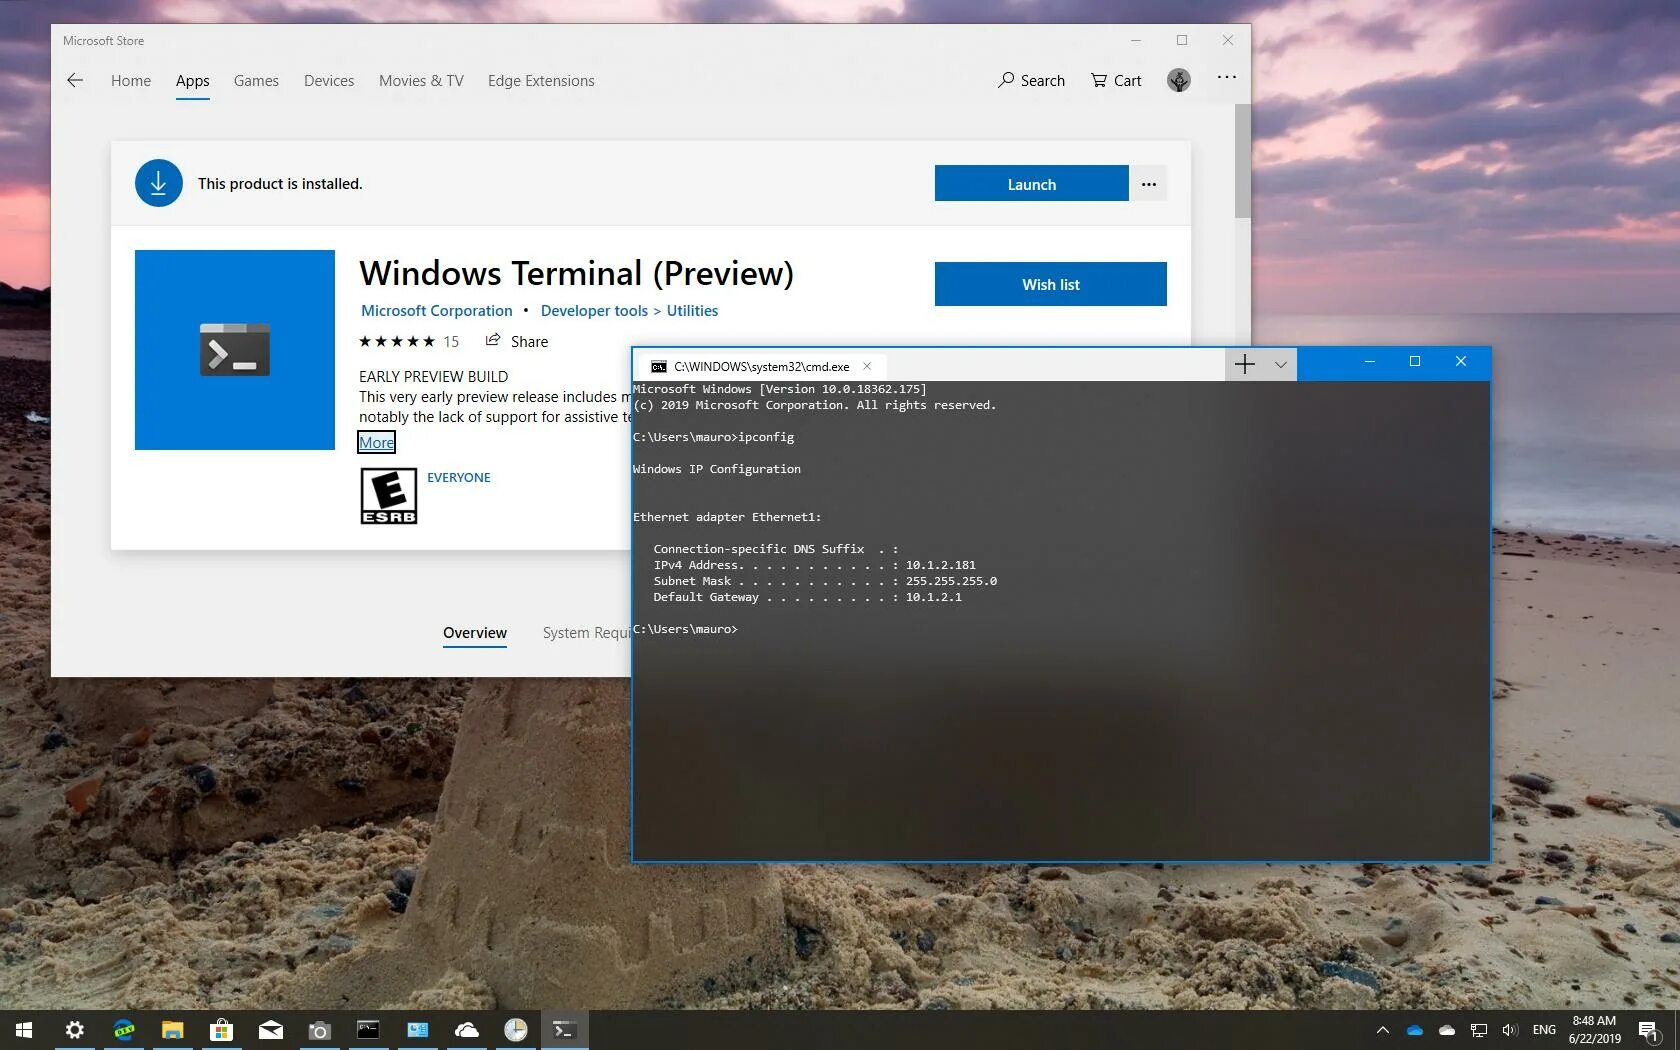Open blue OneDrive tray icon

click(x=1414, y=1030)
